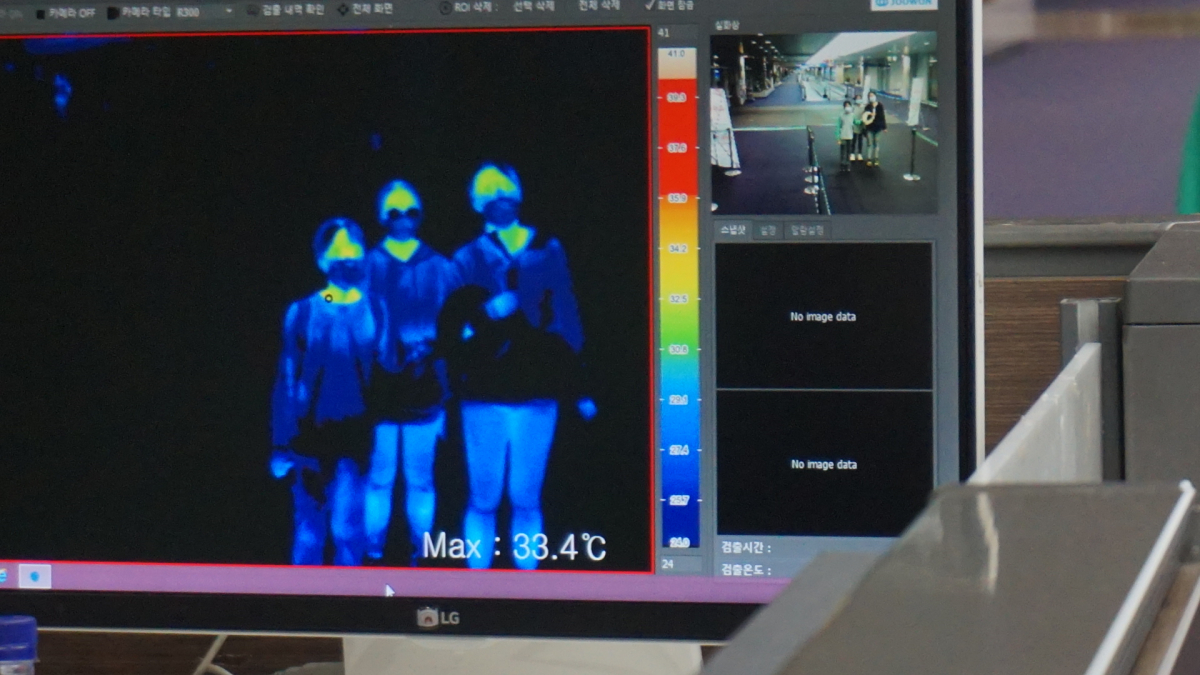Select the 스냅샷 snapshot tab
The height and width of the screenshot is (675, 1200).
click(x=734, y=230)
